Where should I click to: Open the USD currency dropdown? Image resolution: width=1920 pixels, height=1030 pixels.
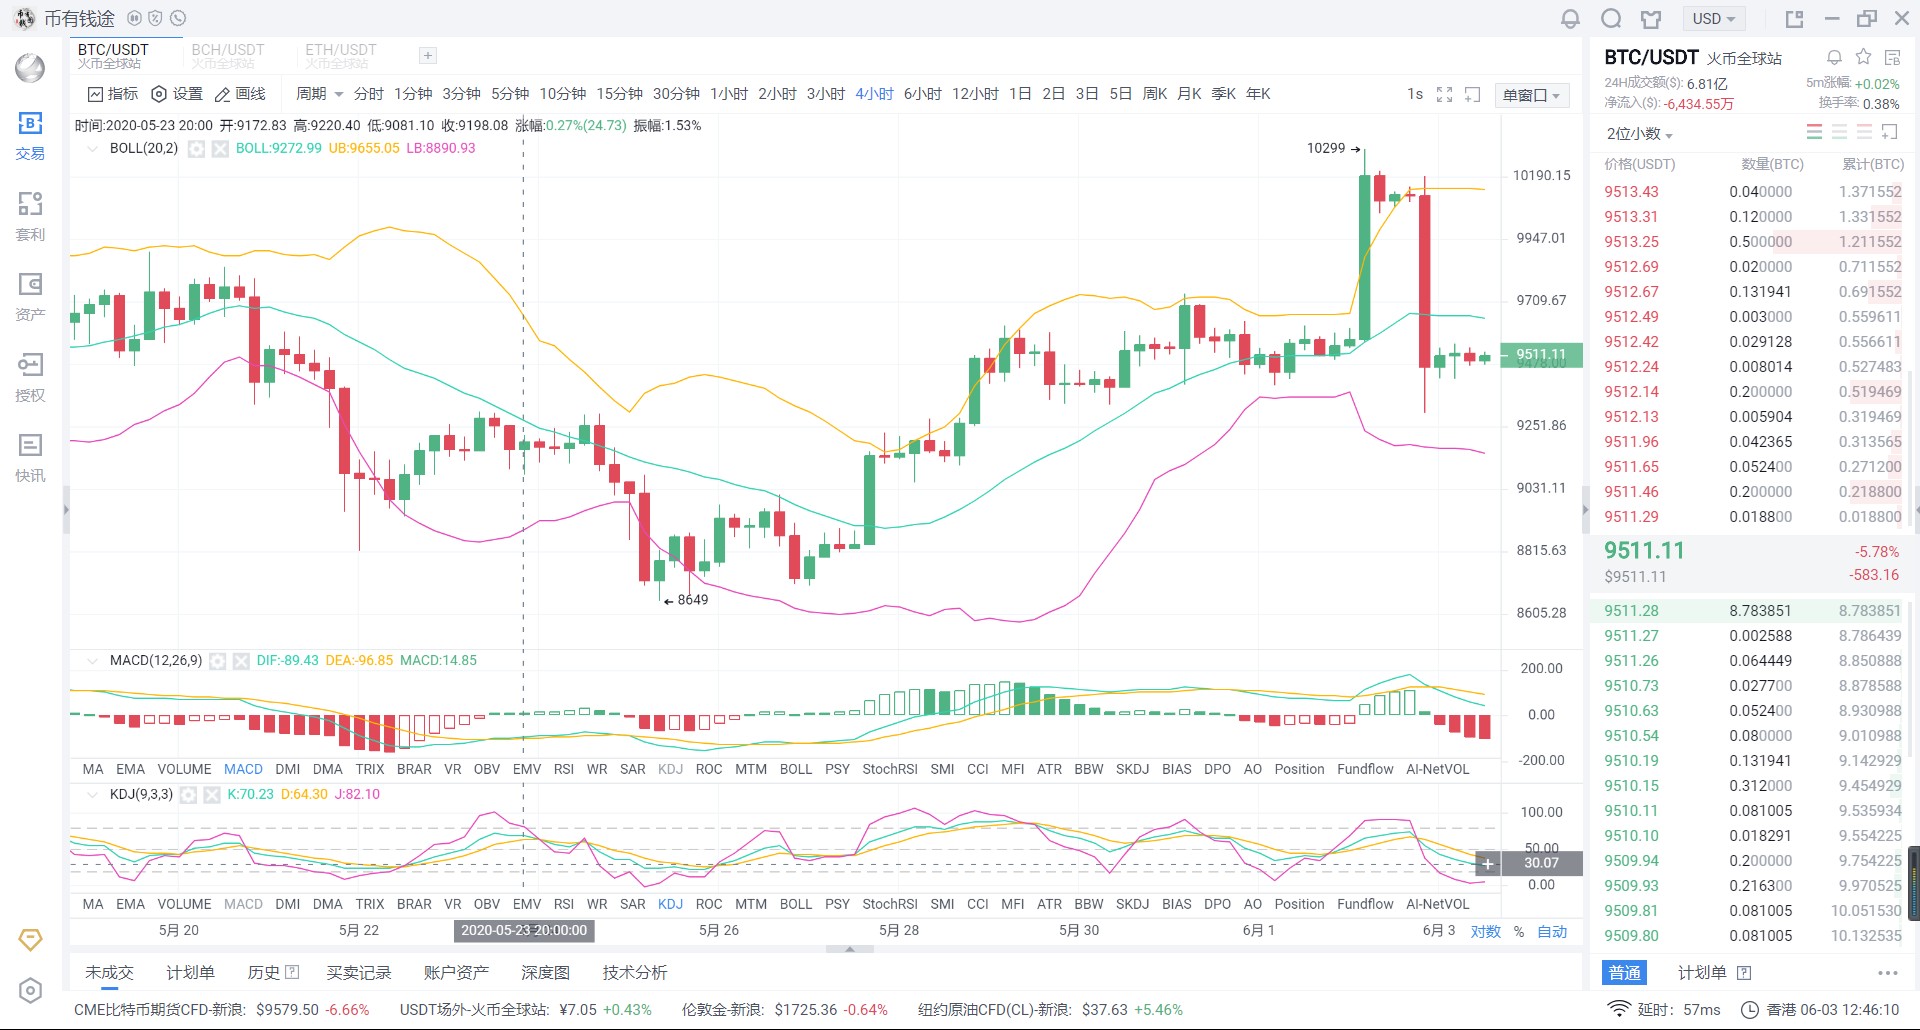click(x=1713, y=19)
